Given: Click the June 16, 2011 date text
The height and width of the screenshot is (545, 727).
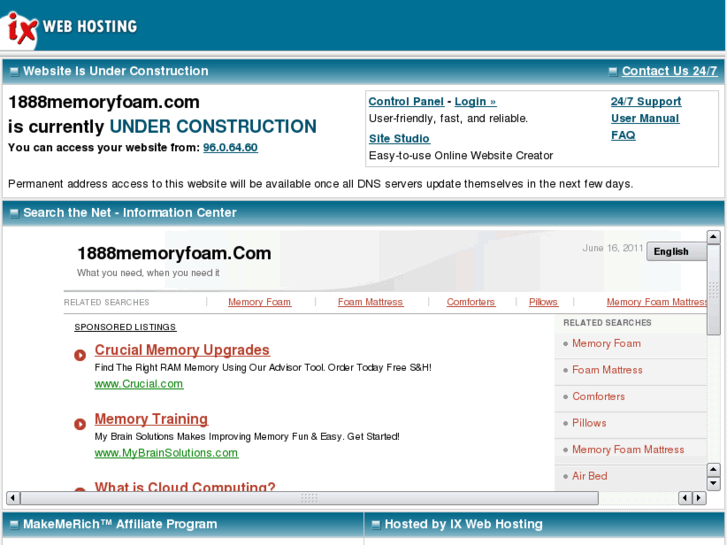Looking at the screenshot, I should 612,248.
